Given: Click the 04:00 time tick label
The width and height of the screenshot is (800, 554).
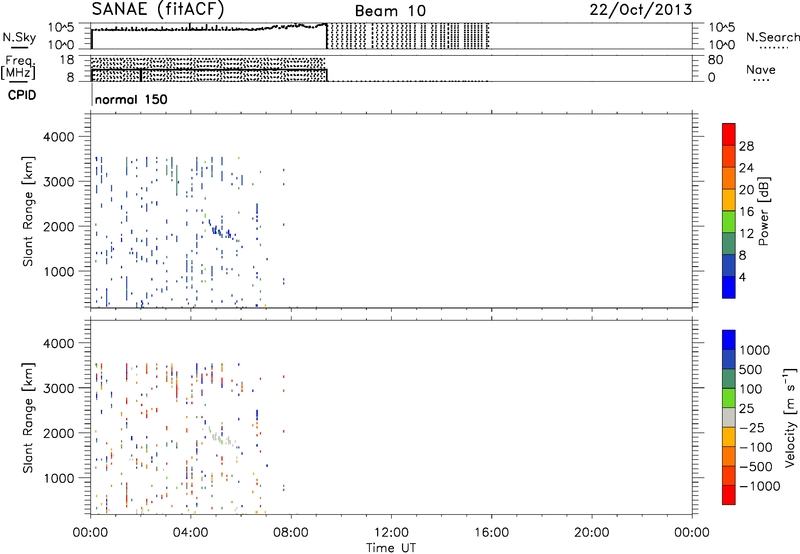Looking at the screenshot, I should 190,533.
